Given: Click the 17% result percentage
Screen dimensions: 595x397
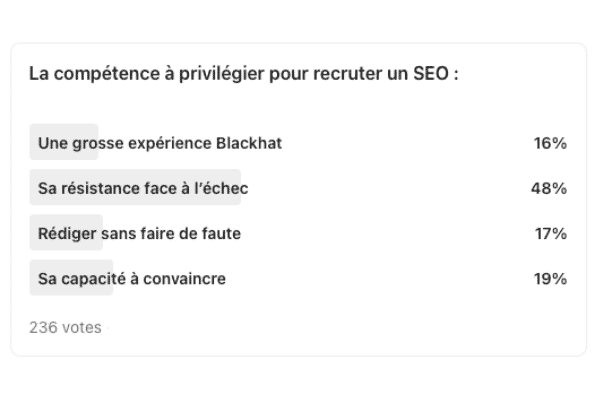Looking at the screenshot, I should click(551, 234).
